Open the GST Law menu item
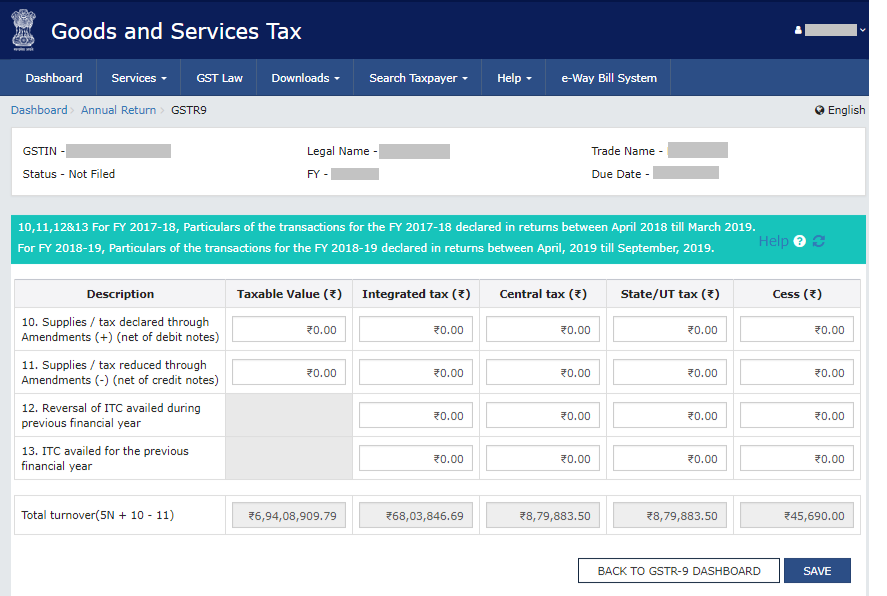 (x=218, y=78)
